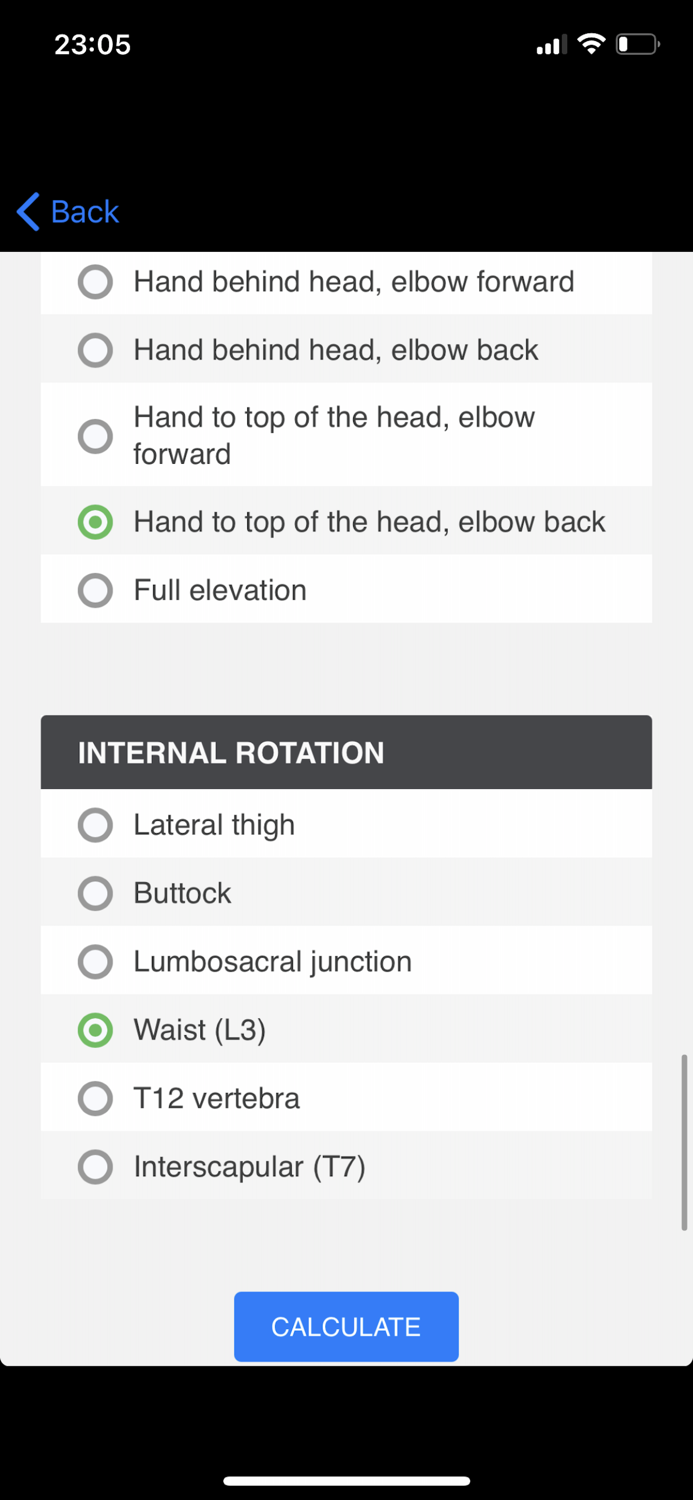Select 'Lateral thigh' internal rotation option

point(96,825)
